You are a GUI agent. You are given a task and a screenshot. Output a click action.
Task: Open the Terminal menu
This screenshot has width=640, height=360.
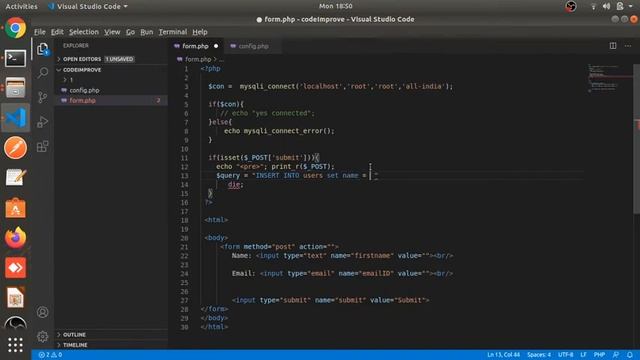click(x=173, y=32)
